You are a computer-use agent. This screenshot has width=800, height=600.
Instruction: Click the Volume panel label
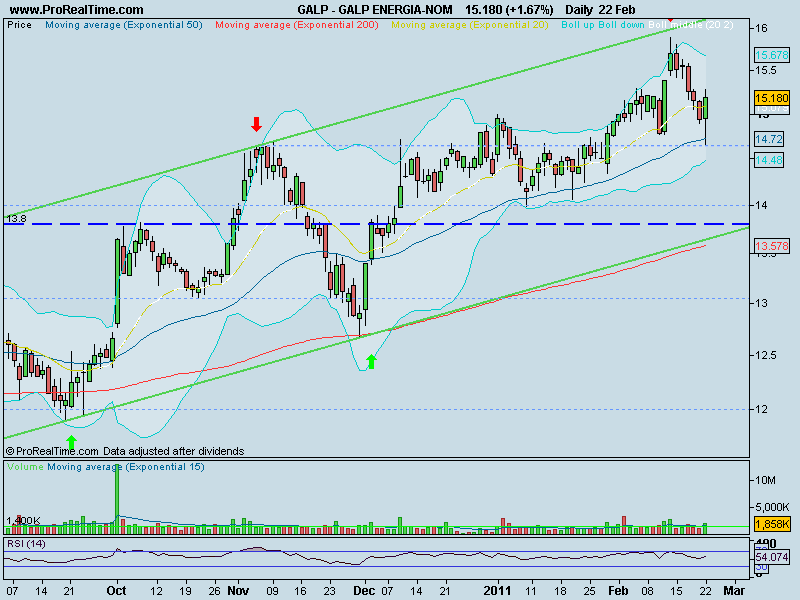click(25, 467)
